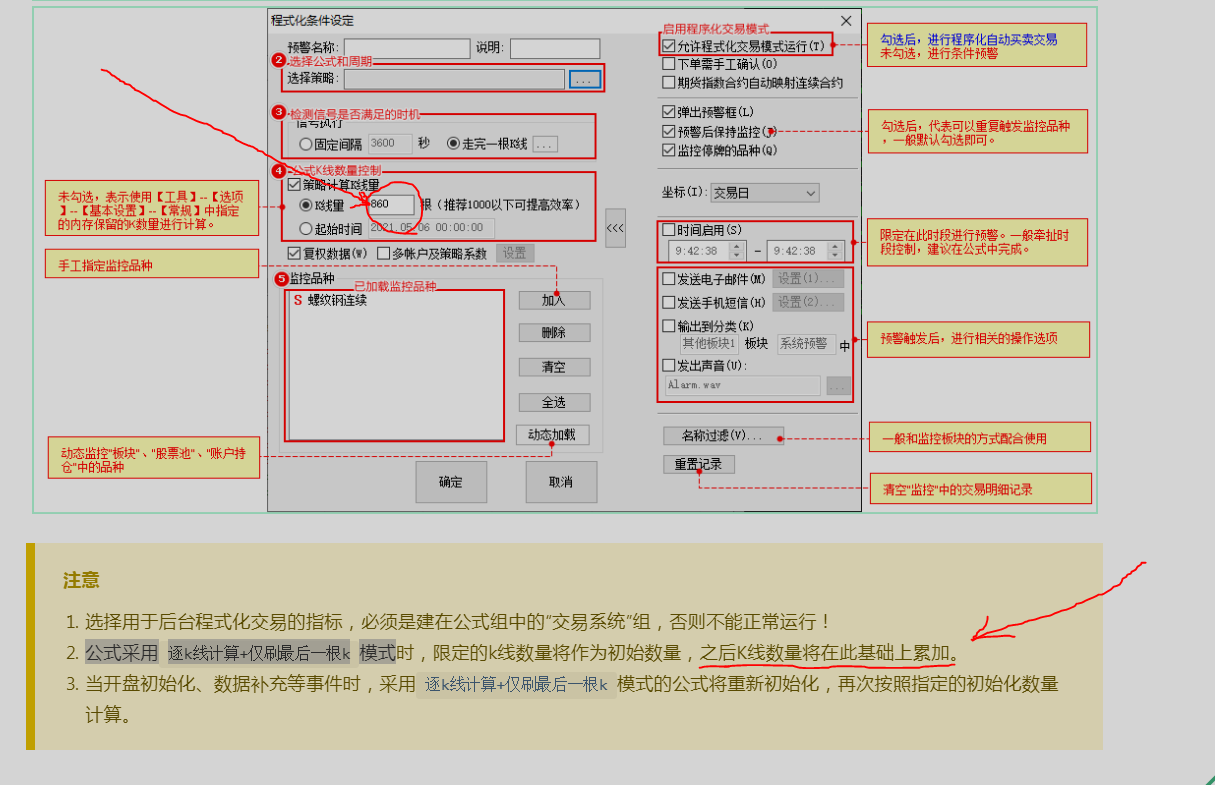The width and height of the screenshot is (1215, 785).
Task: Toggle the 复权数据 checkbox
Action: 294,254
